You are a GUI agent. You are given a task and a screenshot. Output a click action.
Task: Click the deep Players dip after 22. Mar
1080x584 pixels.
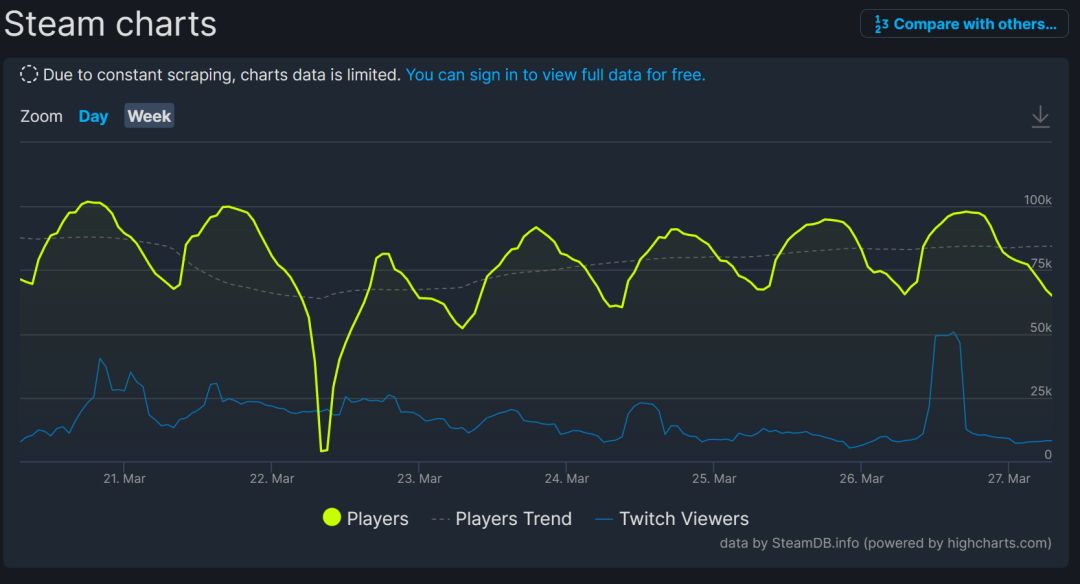323,449
